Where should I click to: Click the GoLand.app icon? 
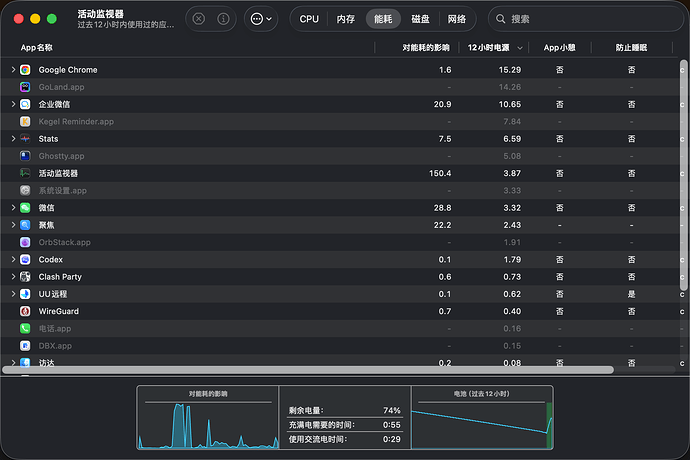click(25, 87)
